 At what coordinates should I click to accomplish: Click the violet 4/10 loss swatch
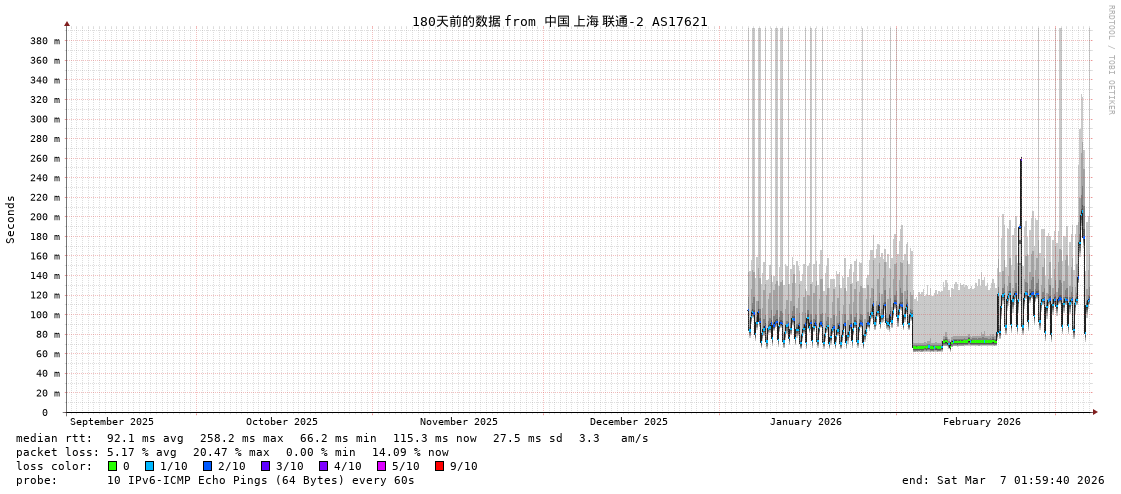point(323,466)
